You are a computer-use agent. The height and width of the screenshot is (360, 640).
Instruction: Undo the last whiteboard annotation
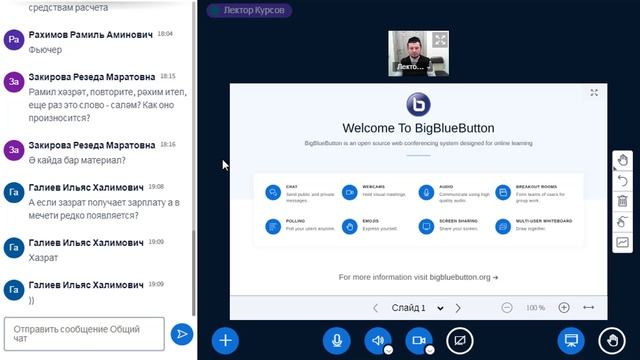point(622,180)
